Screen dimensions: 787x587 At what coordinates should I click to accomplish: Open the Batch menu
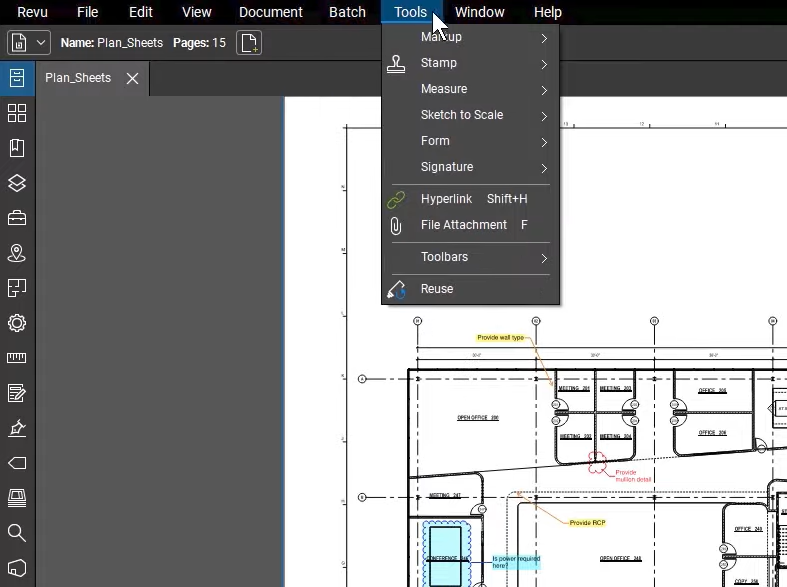click(347, 12)
